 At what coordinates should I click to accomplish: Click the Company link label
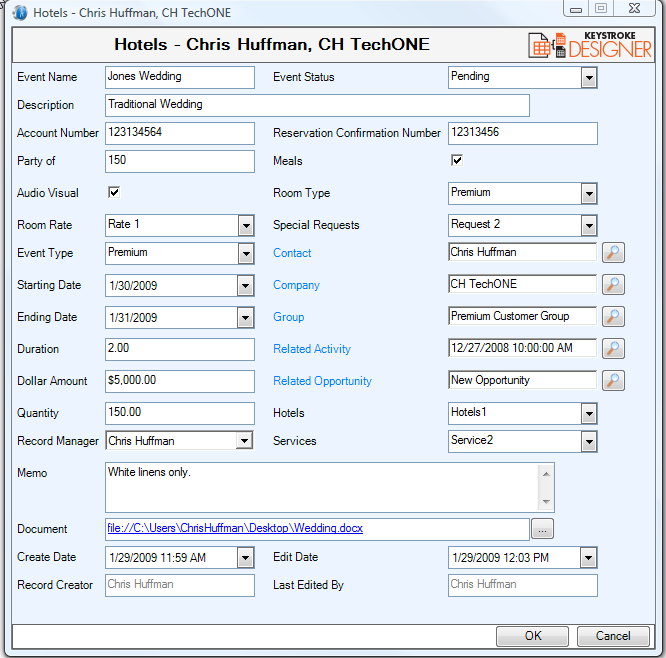tap(296, 285)
